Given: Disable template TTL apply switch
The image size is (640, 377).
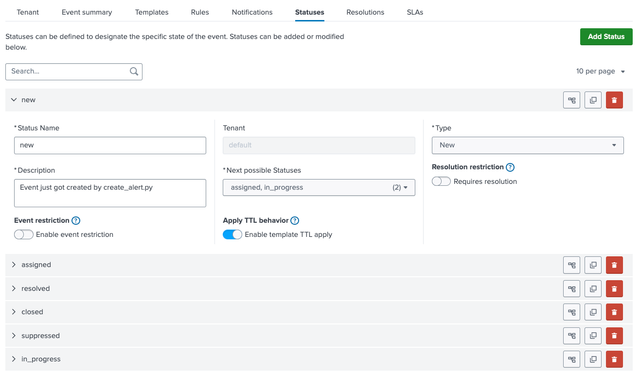Looking at the screenshot, I should [x=232, y=235].
